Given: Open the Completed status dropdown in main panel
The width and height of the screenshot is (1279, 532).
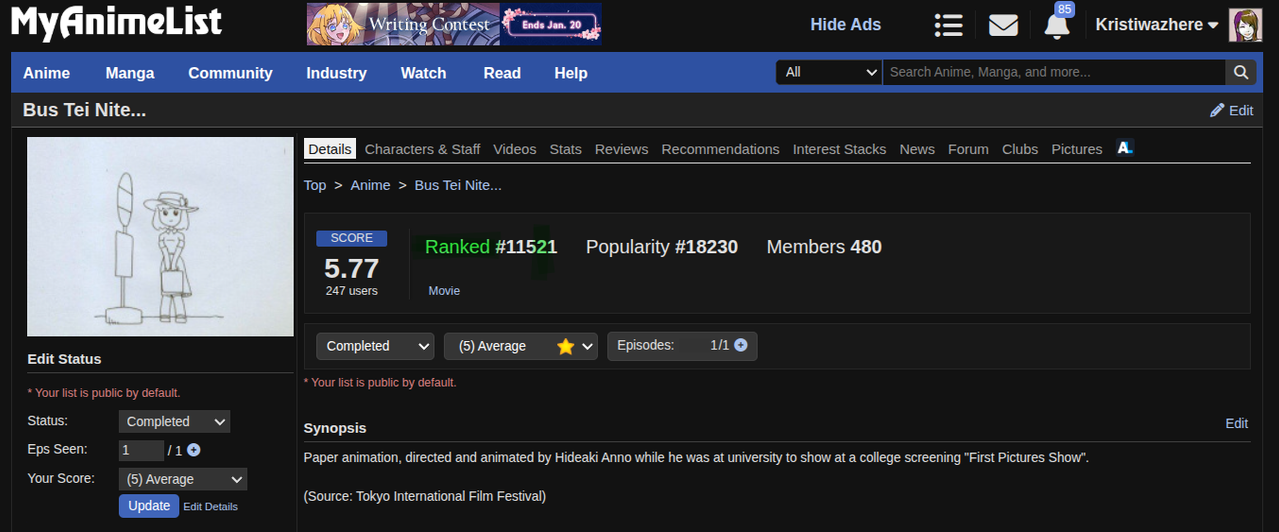Looking at the screenshot, I should (375, 346).
